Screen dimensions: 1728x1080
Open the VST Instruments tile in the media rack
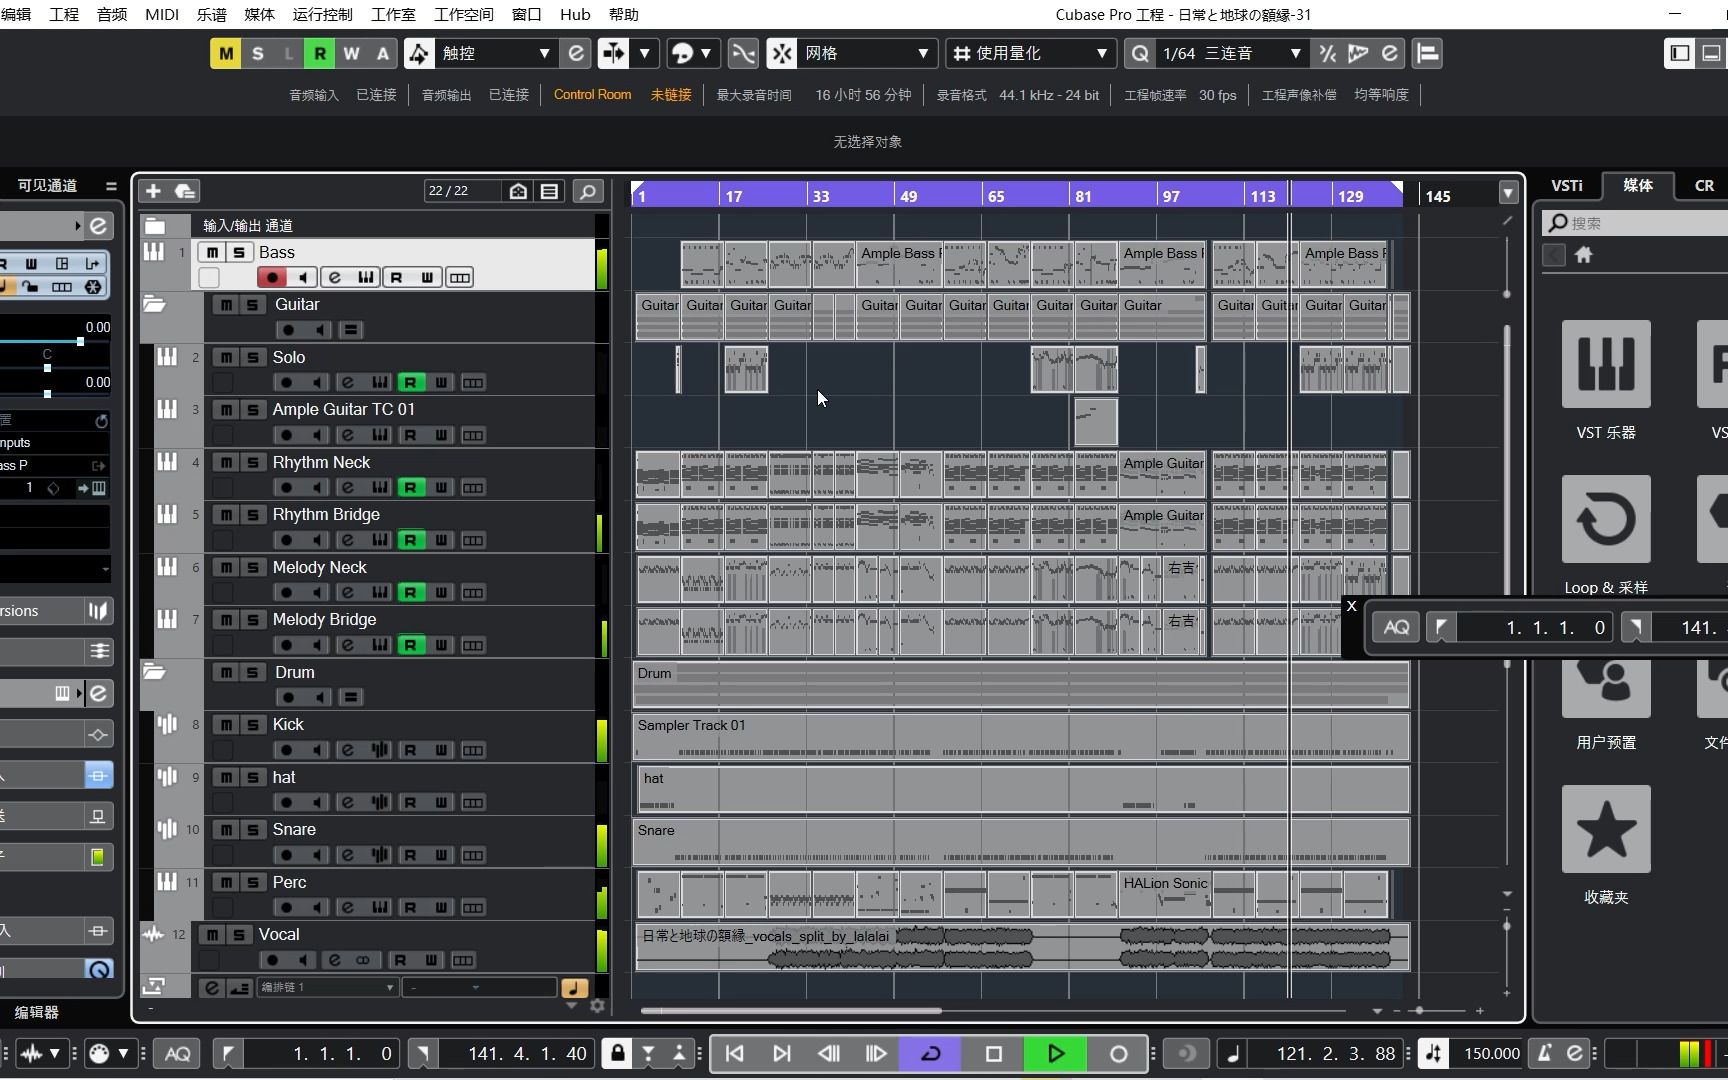(x=1606, y=364)
